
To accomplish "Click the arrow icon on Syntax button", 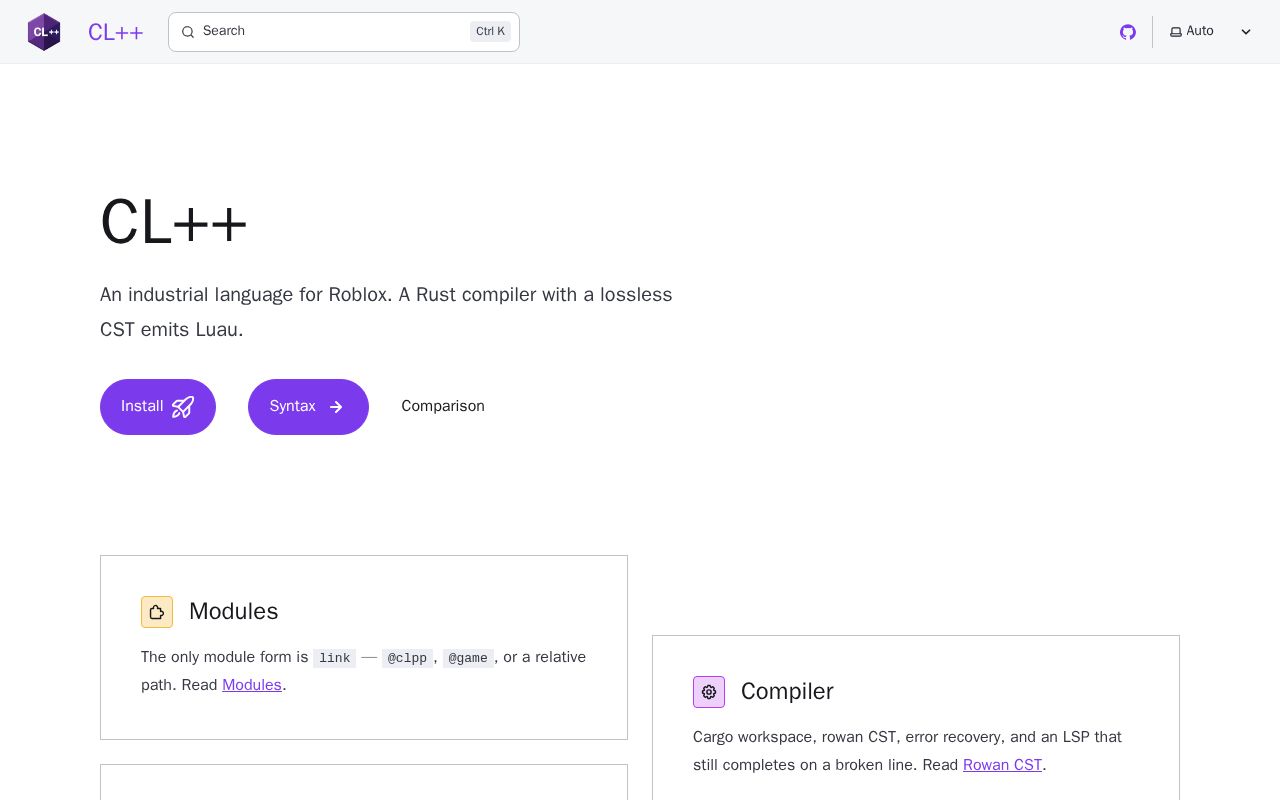I will (336, 407).
